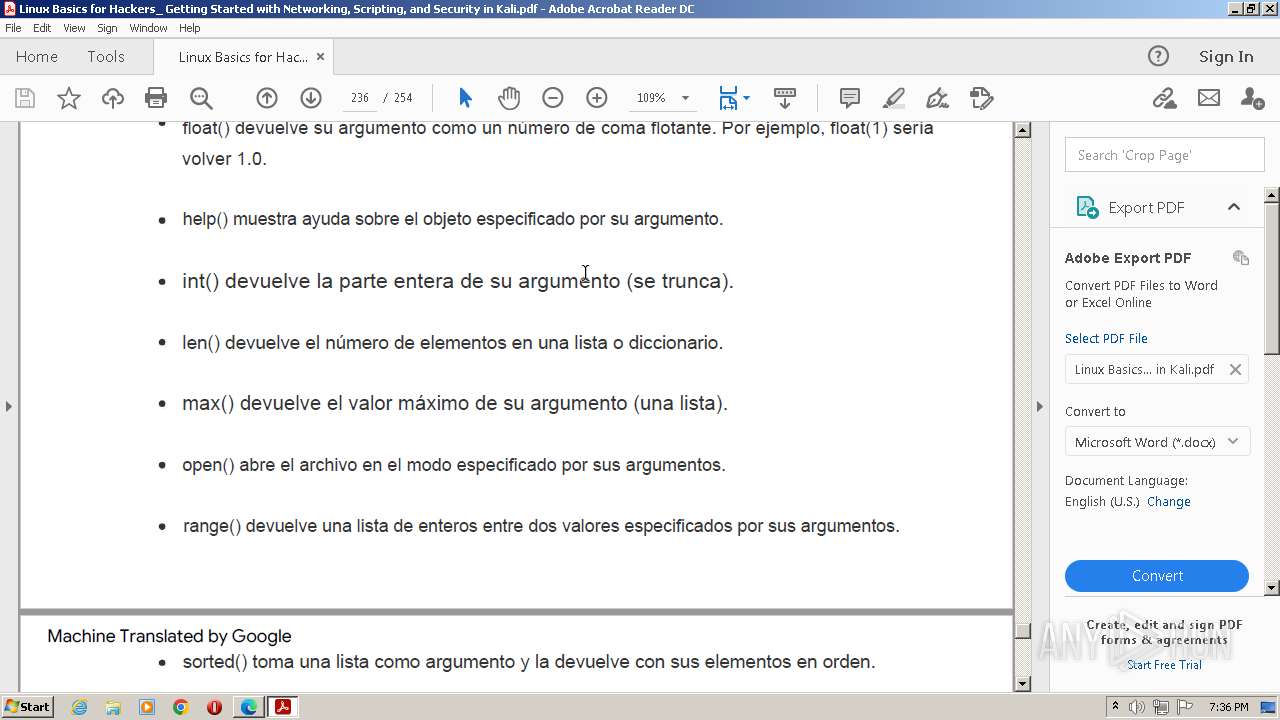Click the document scroll down arrow

[x=1022, y=684]
